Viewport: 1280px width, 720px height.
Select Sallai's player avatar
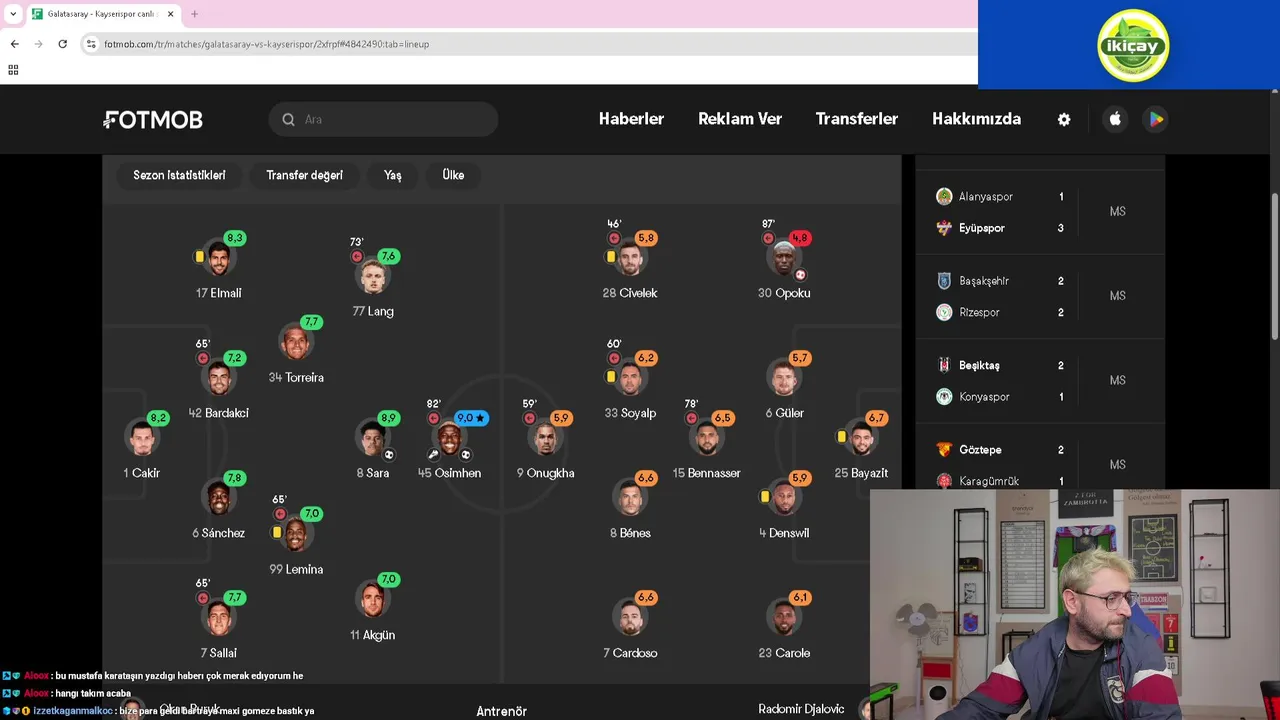pos(218,618)
